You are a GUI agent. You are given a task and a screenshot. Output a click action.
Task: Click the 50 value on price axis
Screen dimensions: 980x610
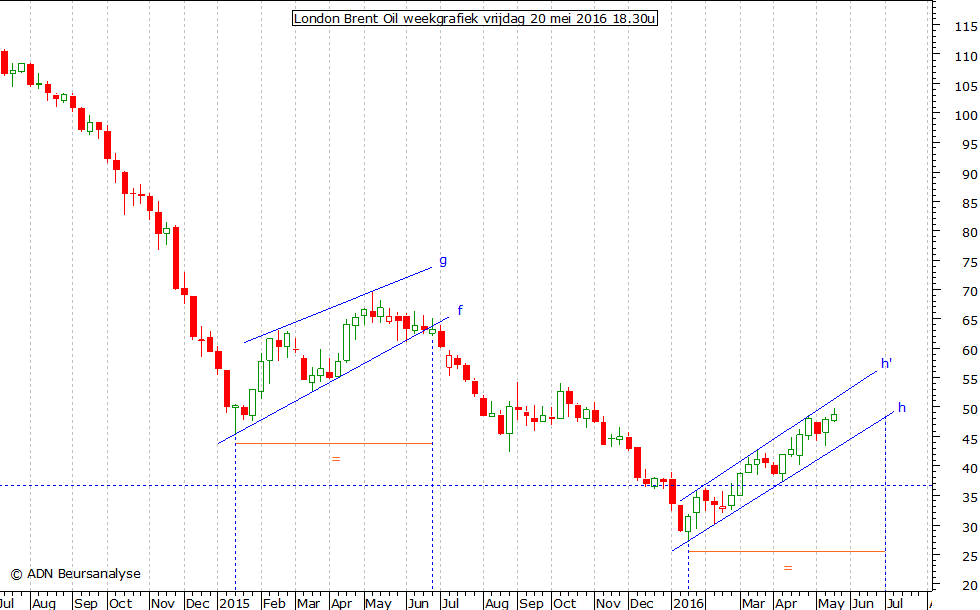click(x=969, y=409)
